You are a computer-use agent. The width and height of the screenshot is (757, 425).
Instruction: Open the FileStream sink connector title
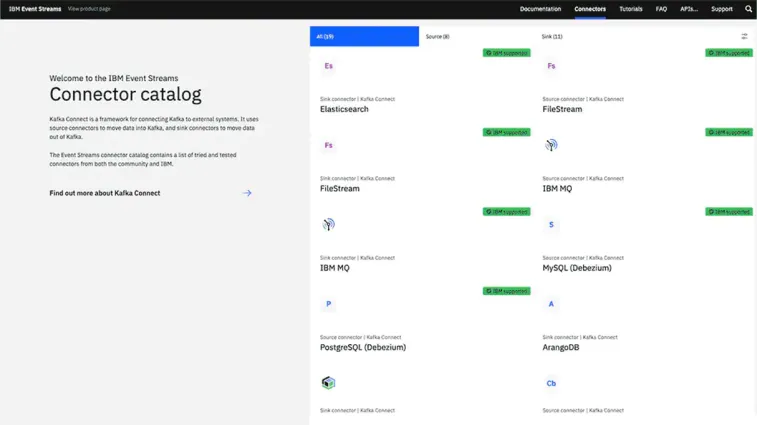click(x=339, y=188)
